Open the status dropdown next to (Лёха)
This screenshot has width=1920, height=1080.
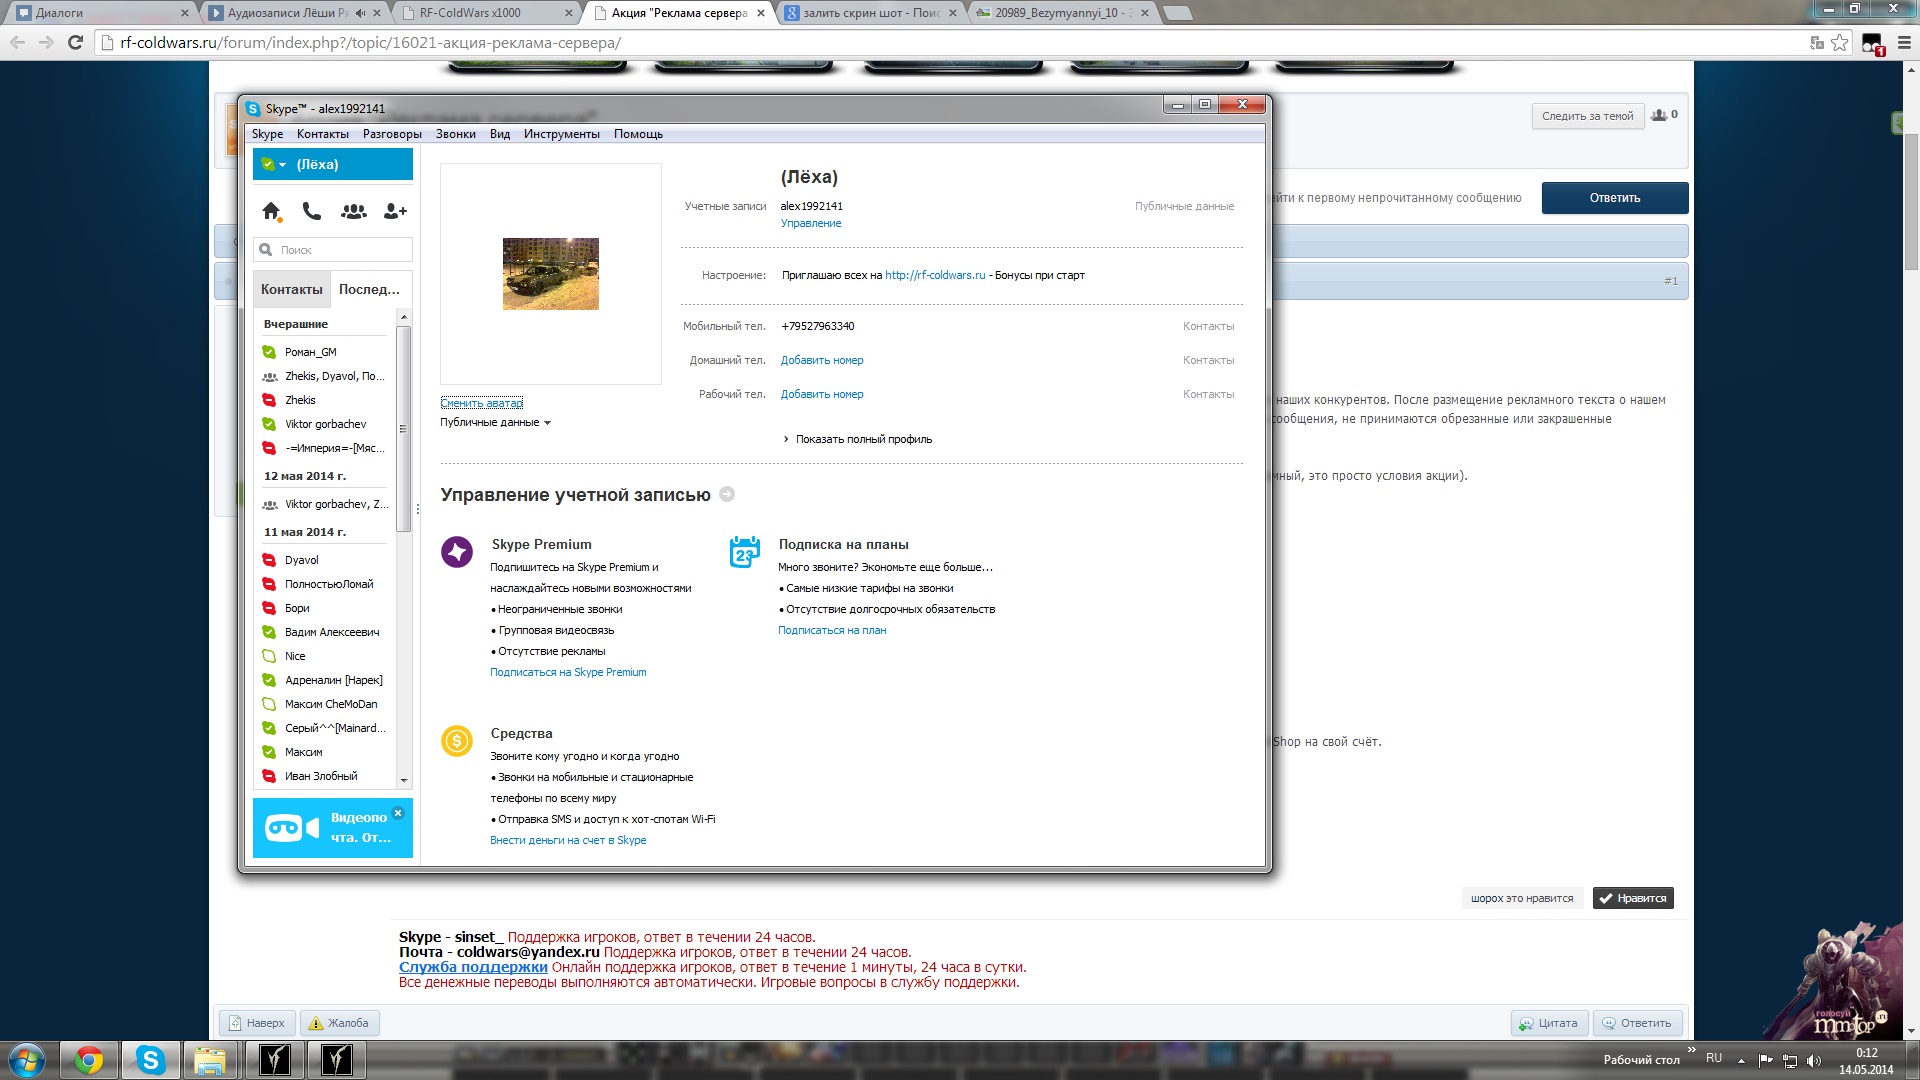(274, 164)
